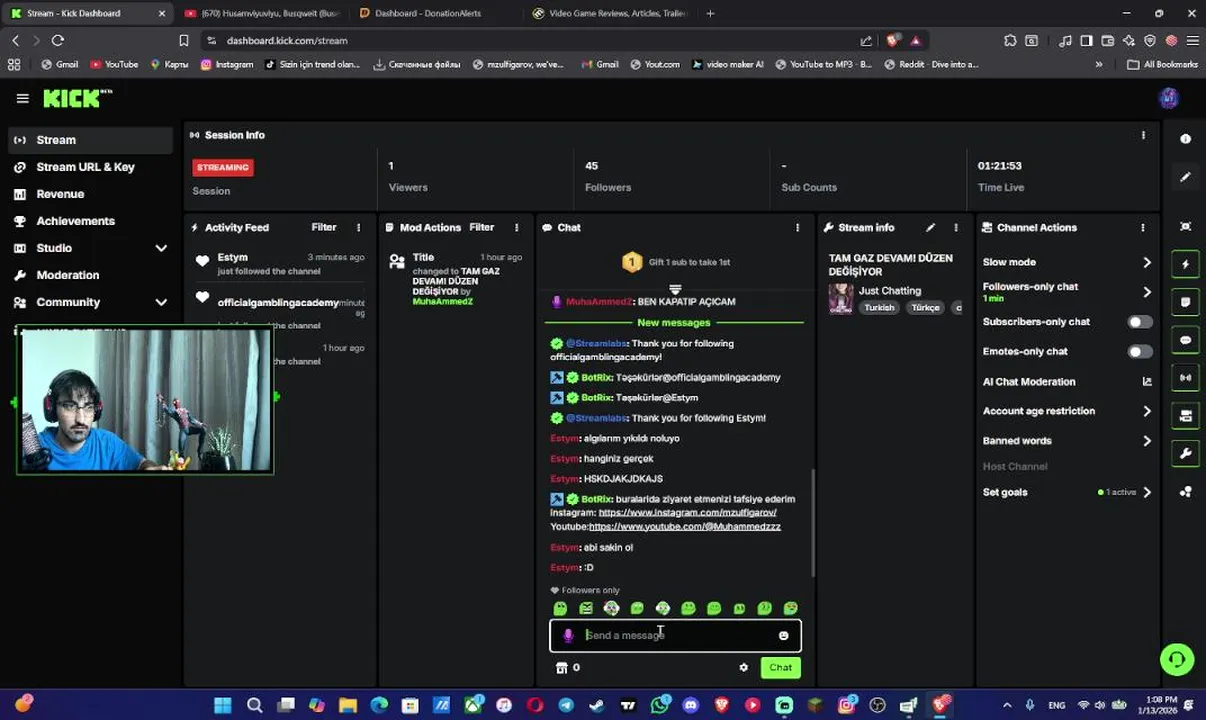Open Activity Feed Filter dropdown

(x=324, y=228)
